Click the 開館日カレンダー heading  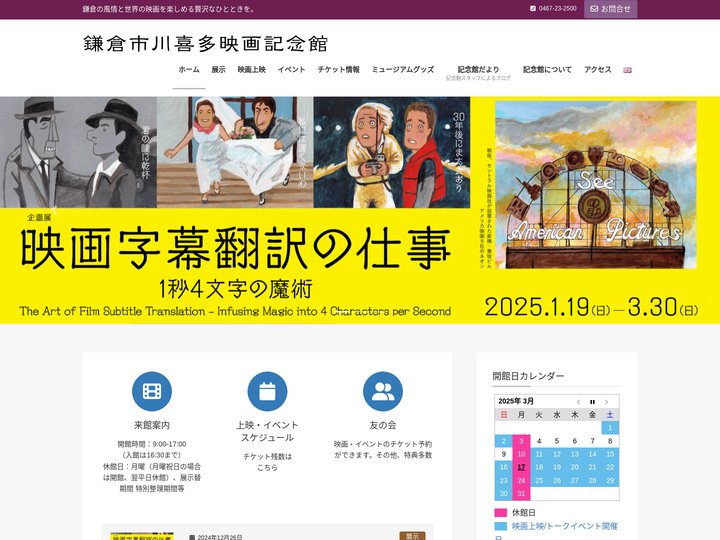[528, 376]
